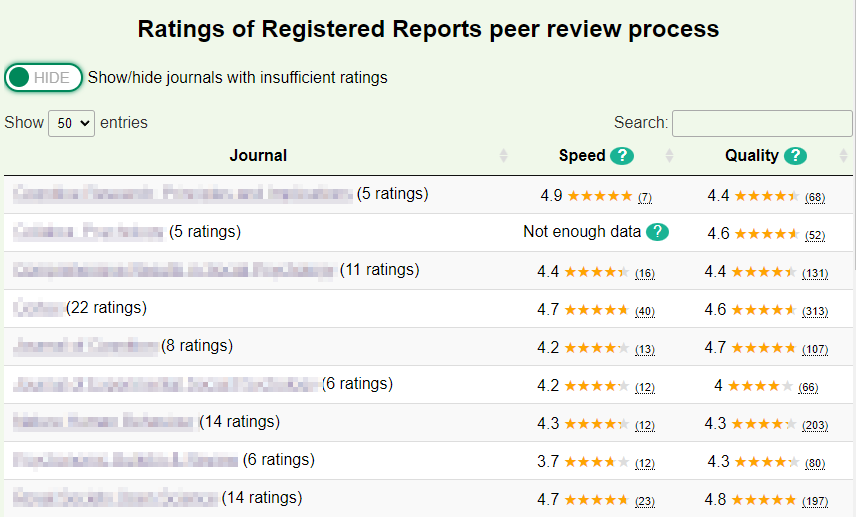Click quality count (80)
Image resolution: width=856 pixels, height=517 pixels.
coord(815,463)
